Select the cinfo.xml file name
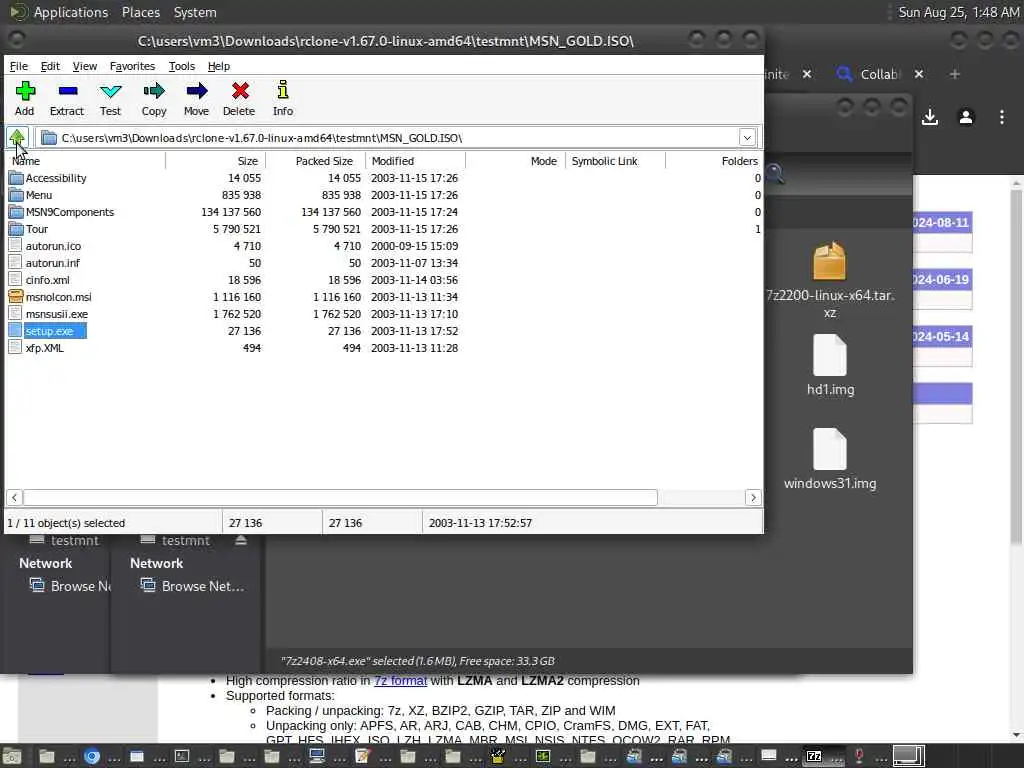Screen dimensions: 1024x768 pos(48,280)
